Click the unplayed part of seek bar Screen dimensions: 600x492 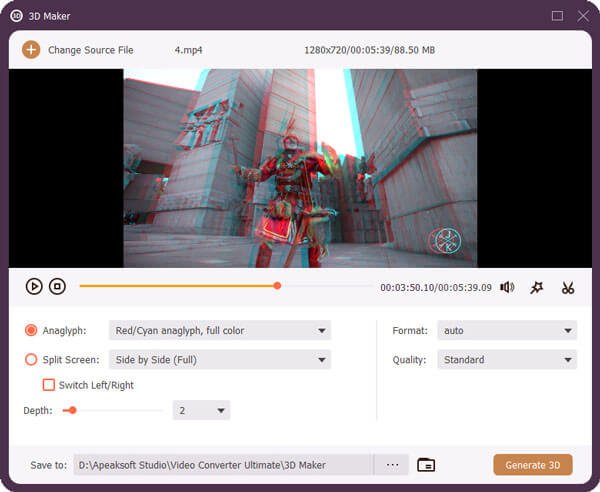[x=327, y=286]
